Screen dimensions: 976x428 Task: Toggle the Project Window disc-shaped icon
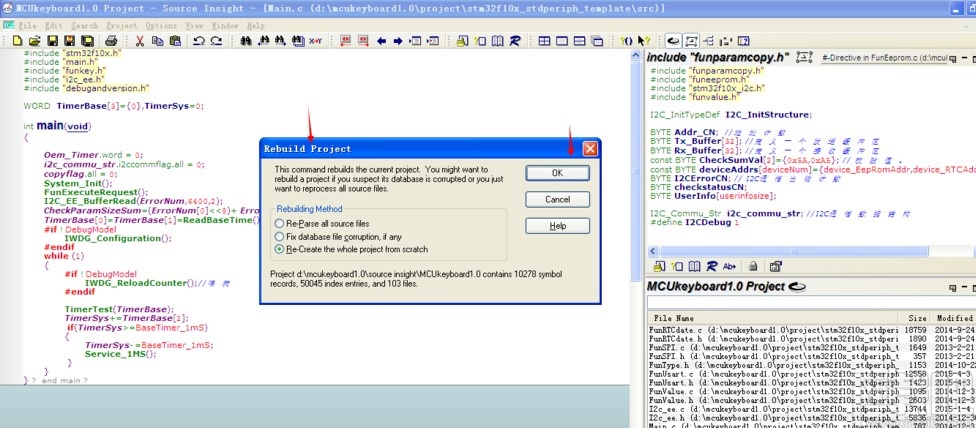click(x=673, y=41)
